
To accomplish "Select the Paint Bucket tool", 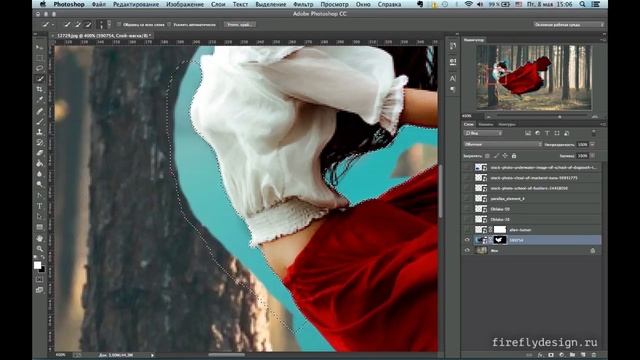I will pos(40,164).
